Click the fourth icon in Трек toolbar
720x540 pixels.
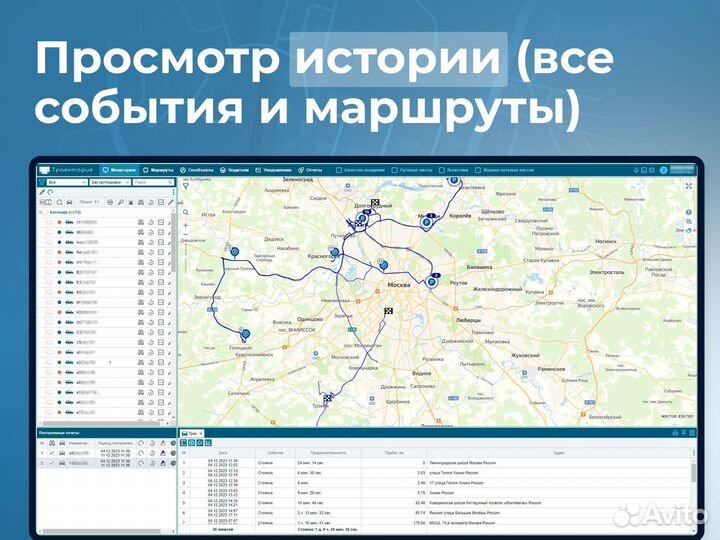click(208, 443)
